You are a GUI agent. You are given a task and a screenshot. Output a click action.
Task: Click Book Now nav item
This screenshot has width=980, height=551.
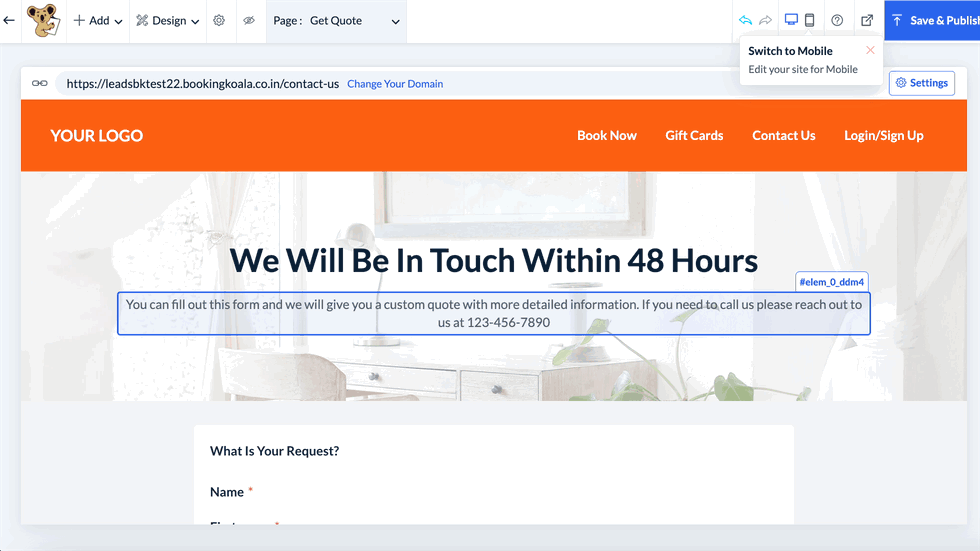pyautogui.click(x=606, y=136)
